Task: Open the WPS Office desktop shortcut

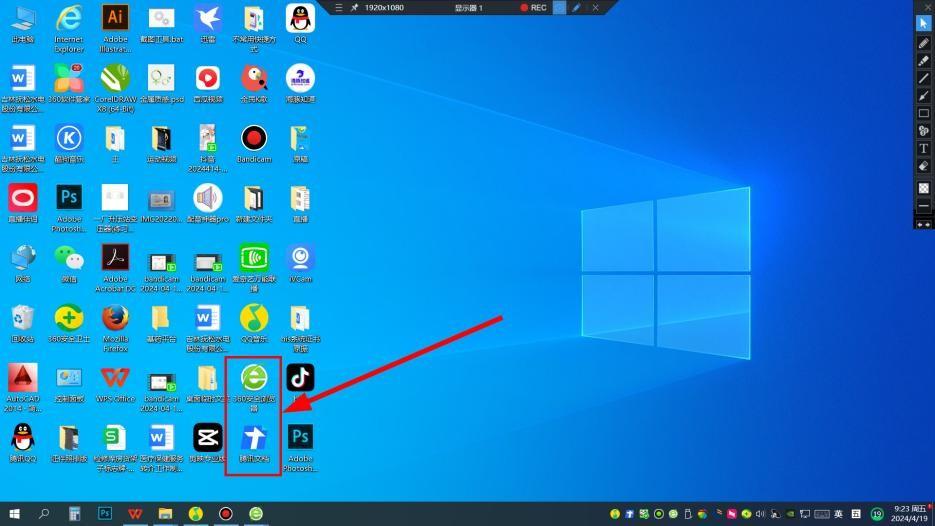Action: [x=115, y=378]
